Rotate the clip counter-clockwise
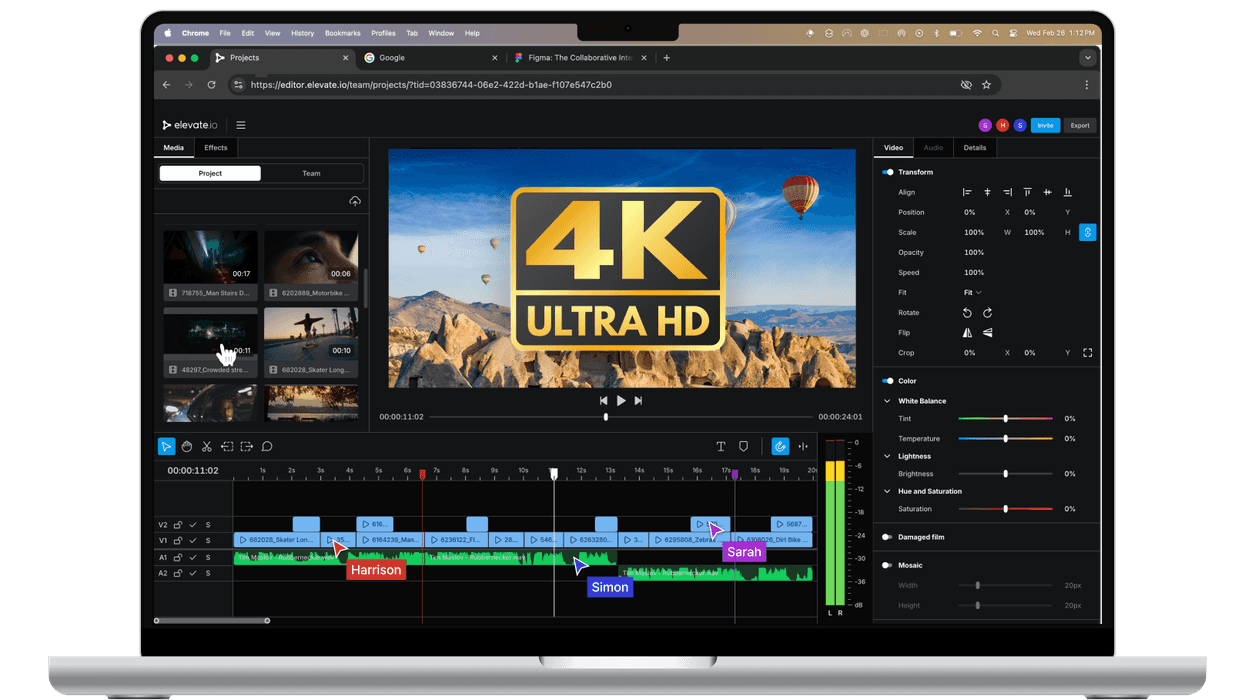 click(x=967, y=313)
